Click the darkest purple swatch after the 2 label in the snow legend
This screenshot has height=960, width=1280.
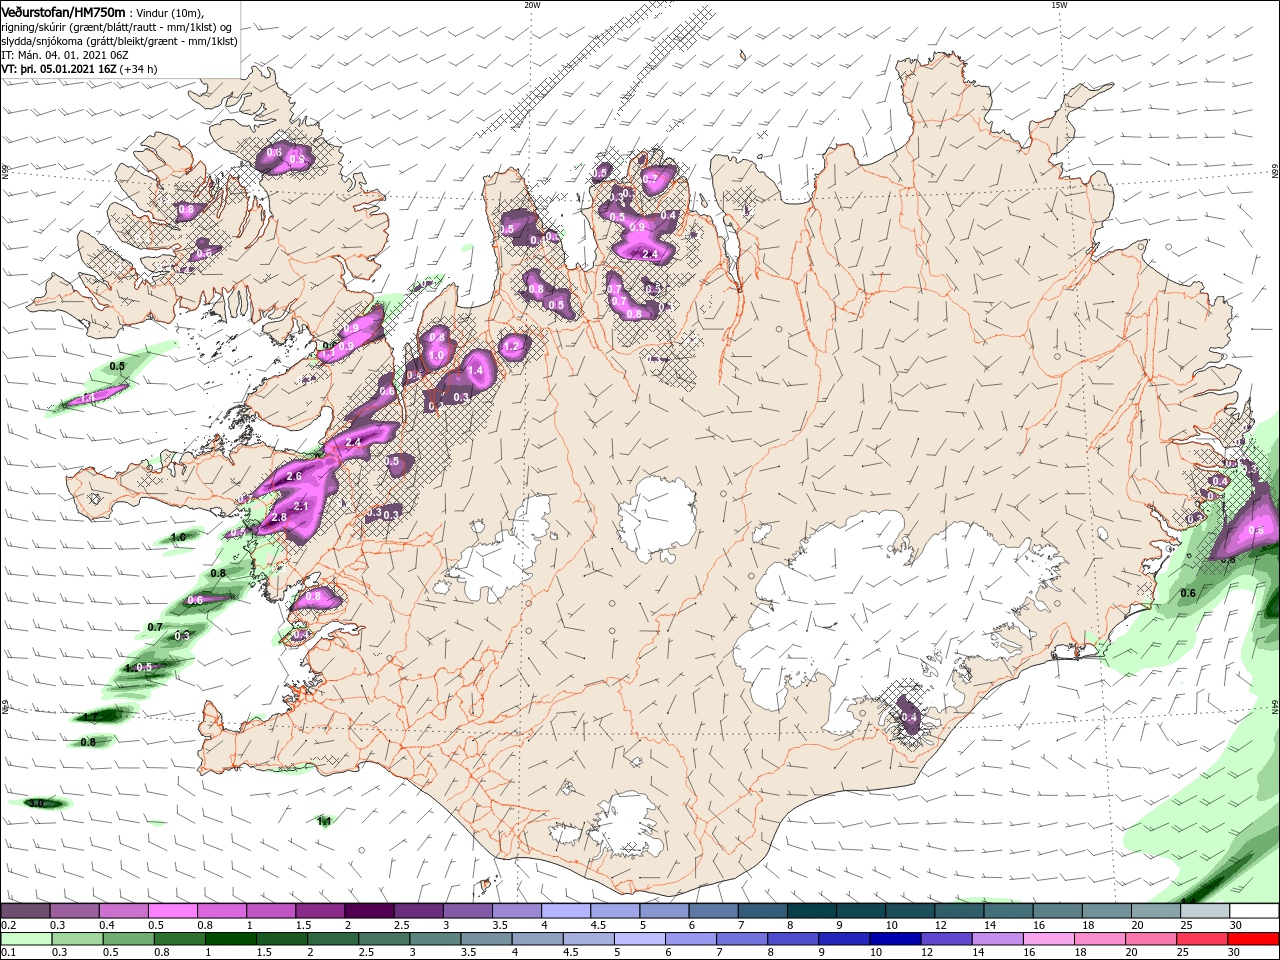pos(369,911)
